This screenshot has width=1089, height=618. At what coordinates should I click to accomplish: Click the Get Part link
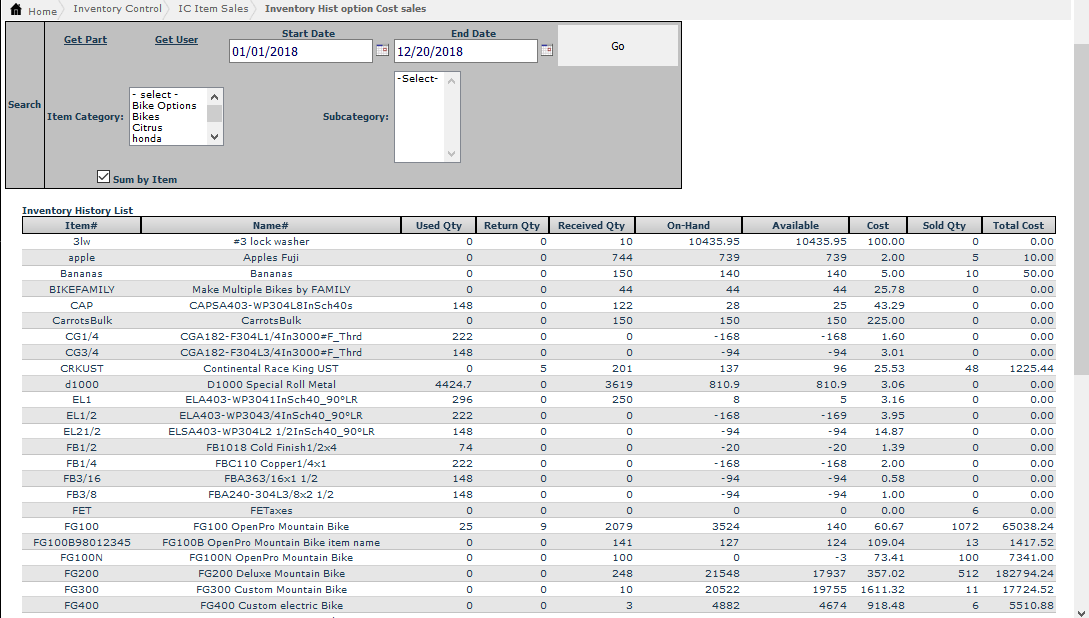coord(85,40)
